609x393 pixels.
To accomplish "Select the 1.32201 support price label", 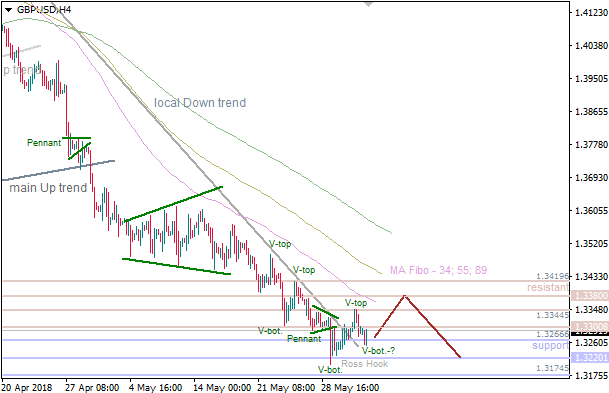I will (591, 358).
